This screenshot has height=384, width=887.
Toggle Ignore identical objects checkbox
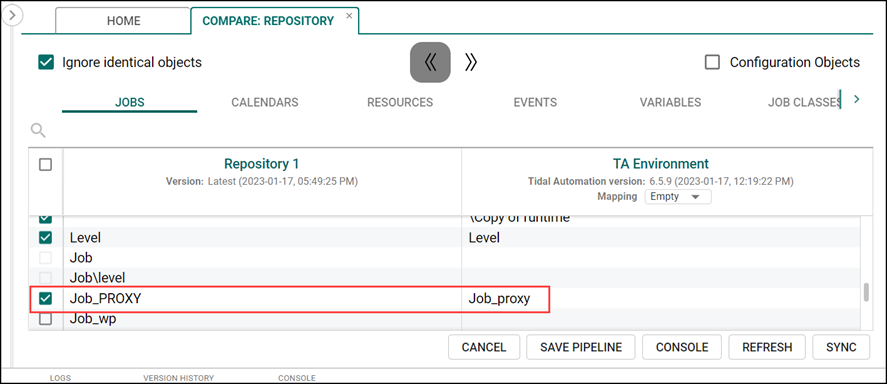[x=45, y=62]
